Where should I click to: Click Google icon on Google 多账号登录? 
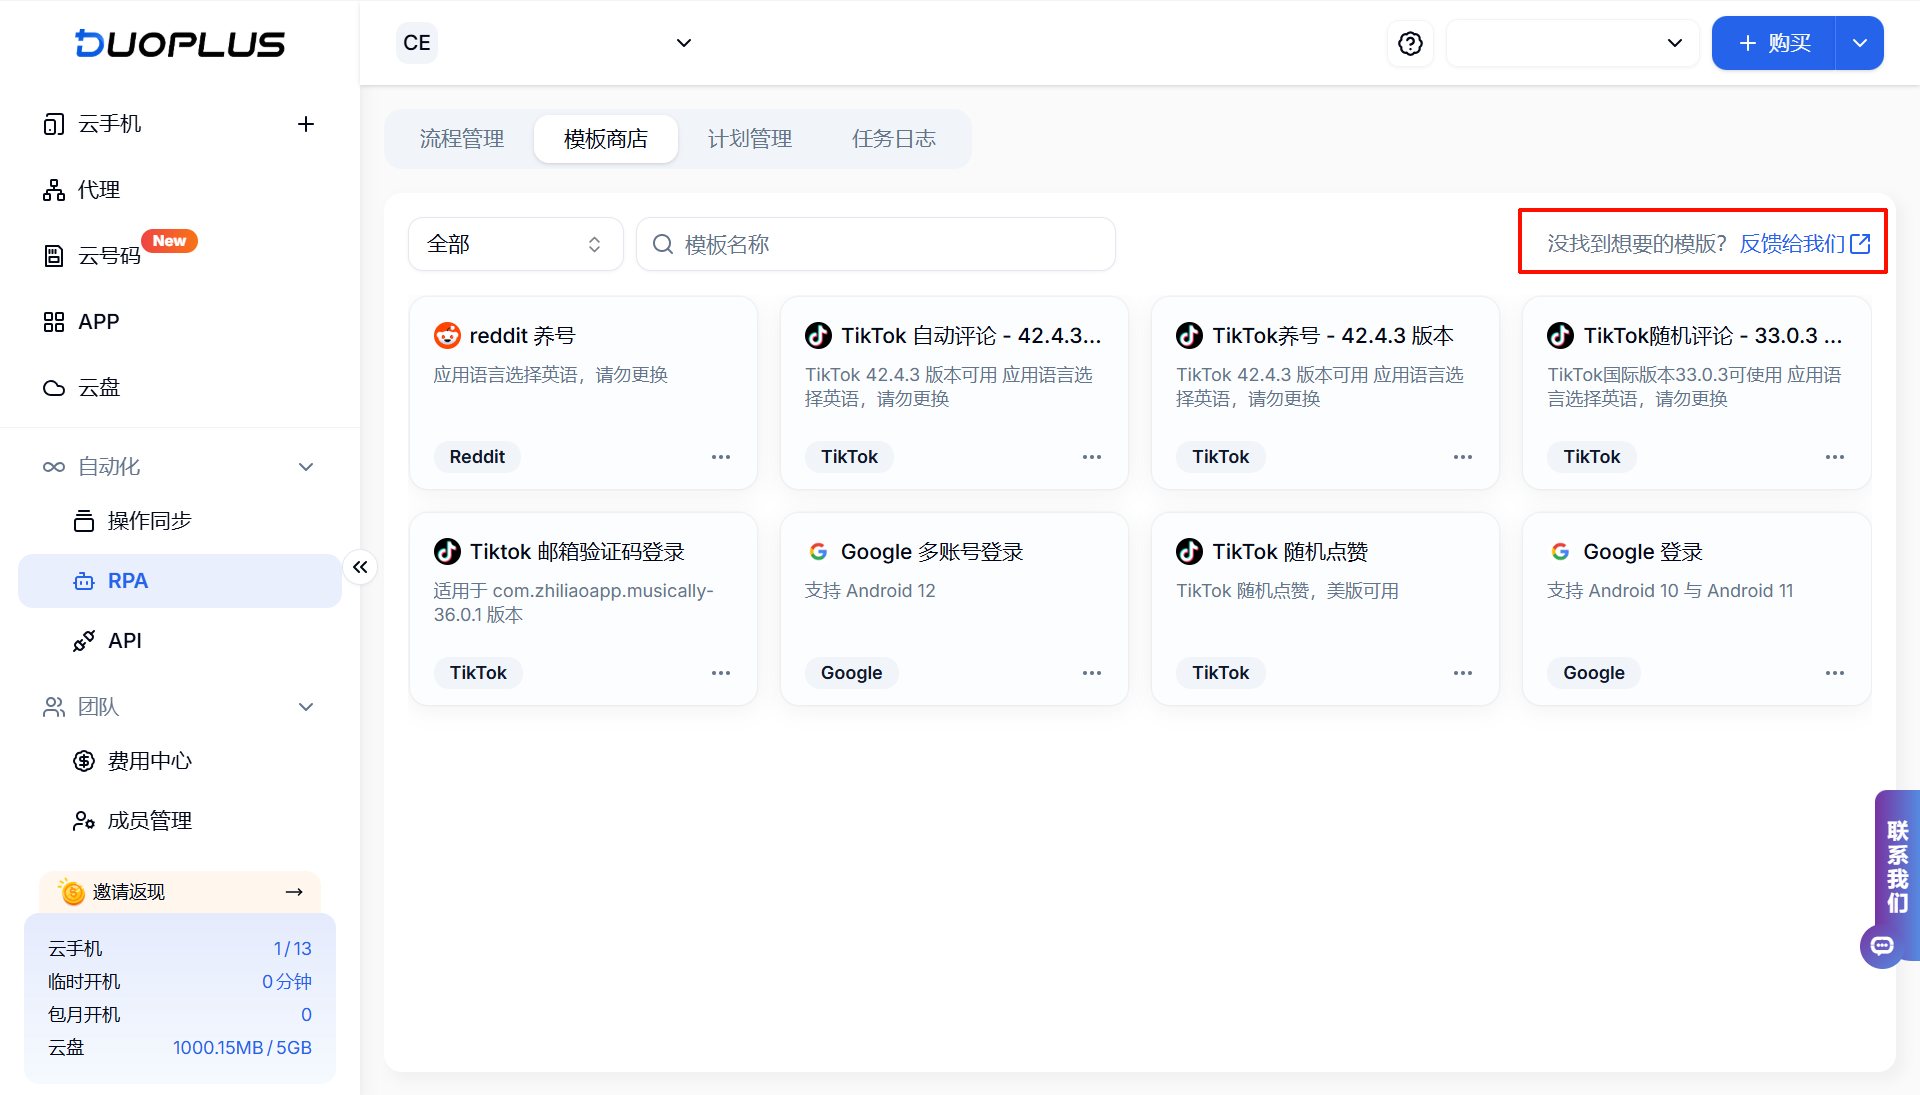(x=818, y=552)
